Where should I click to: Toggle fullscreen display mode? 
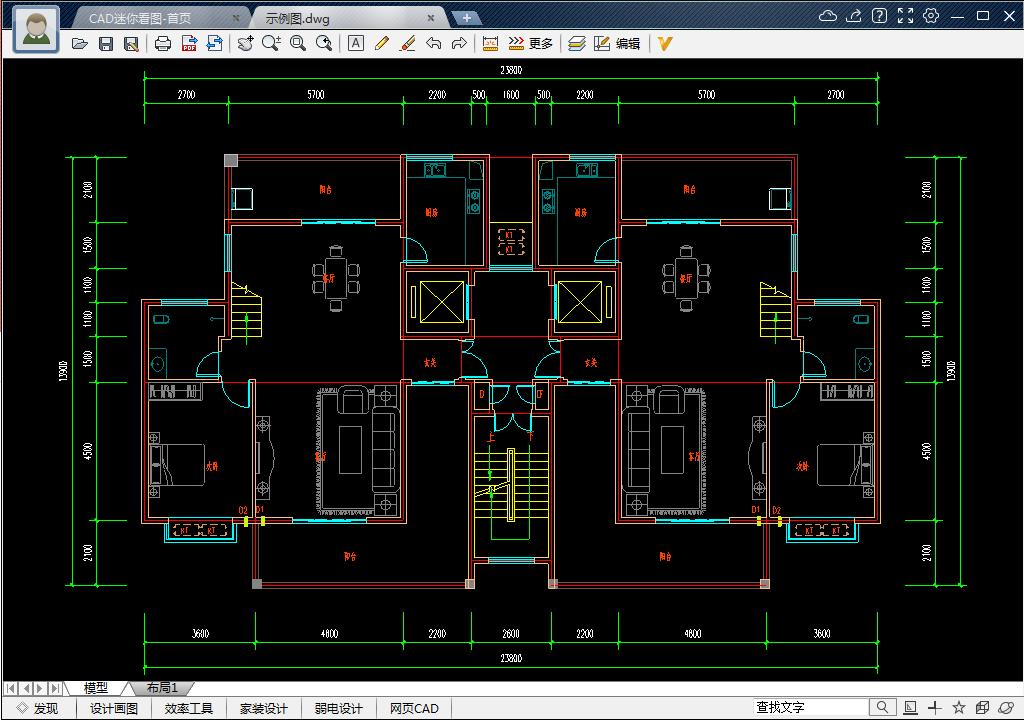905,16
